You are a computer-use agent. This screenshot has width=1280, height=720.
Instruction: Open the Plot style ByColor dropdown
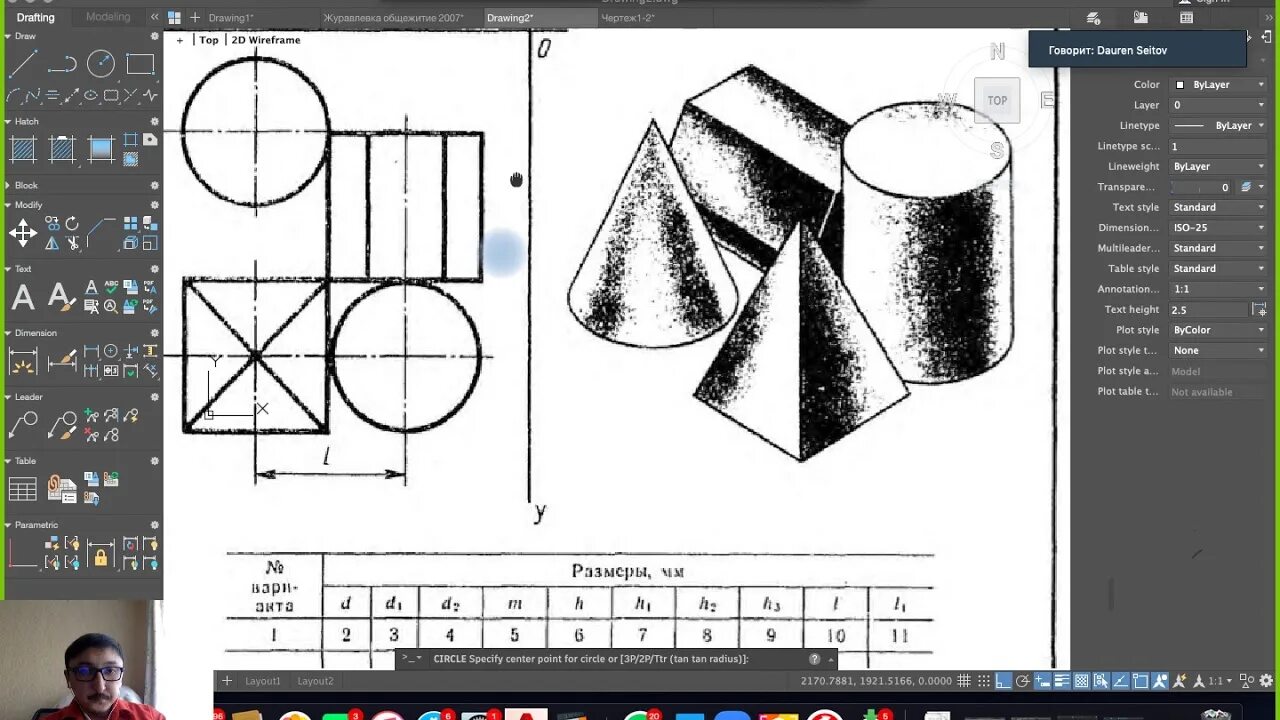click(x=1219, y=330)
